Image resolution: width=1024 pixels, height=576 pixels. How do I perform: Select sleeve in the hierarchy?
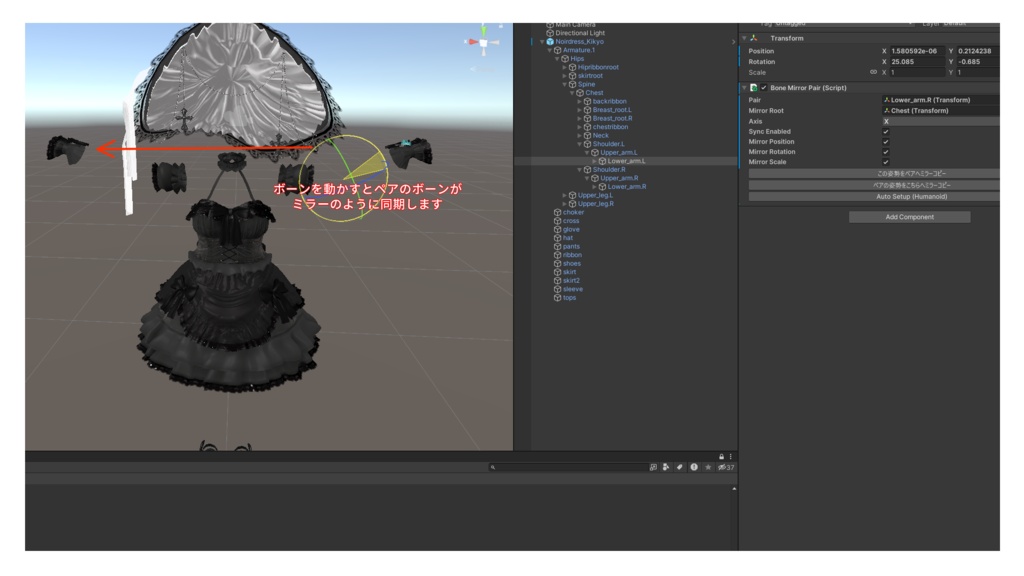pos(572,289)
